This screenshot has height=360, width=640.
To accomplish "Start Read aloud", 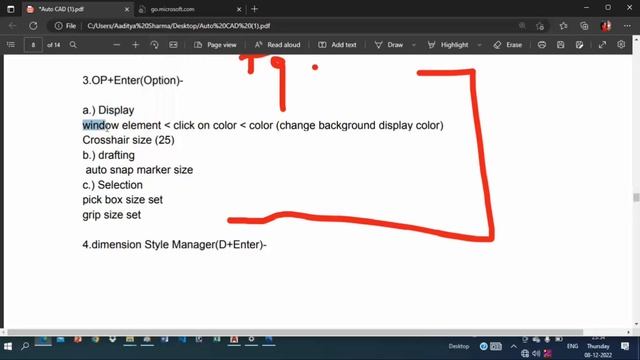I will click(x=278, y=45).
